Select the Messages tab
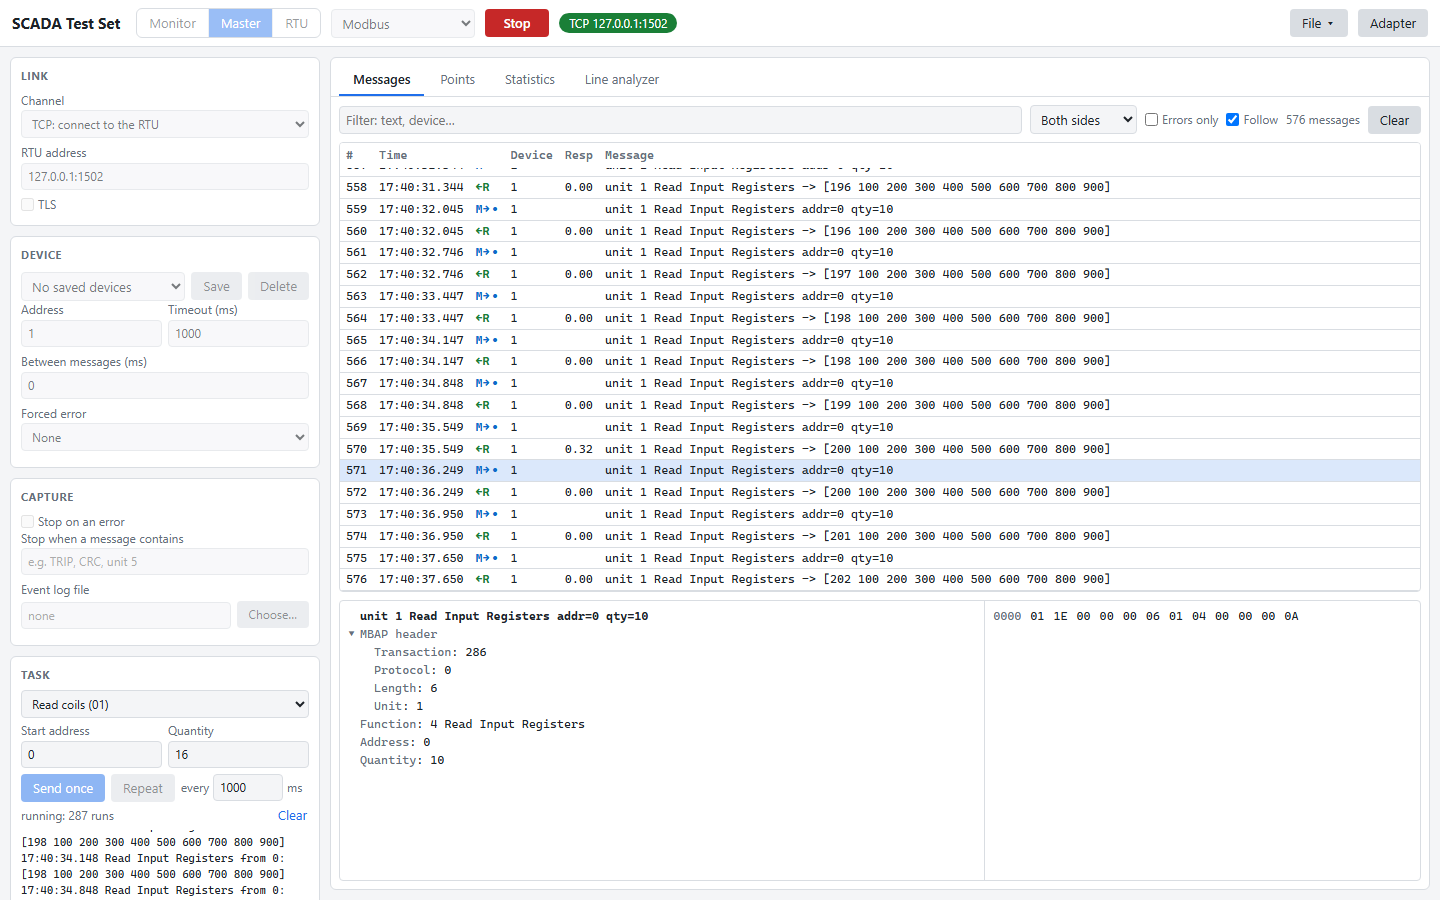 pyautogui.click(x=382, y=80)
